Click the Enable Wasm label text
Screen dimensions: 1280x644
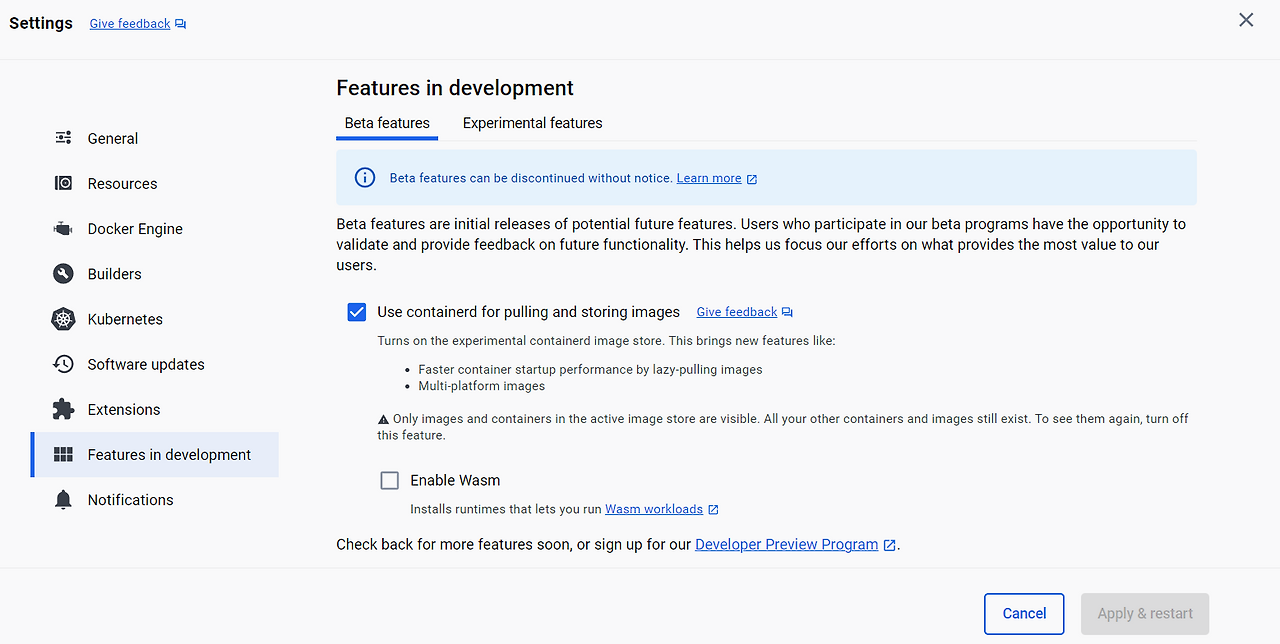point(455,480)
